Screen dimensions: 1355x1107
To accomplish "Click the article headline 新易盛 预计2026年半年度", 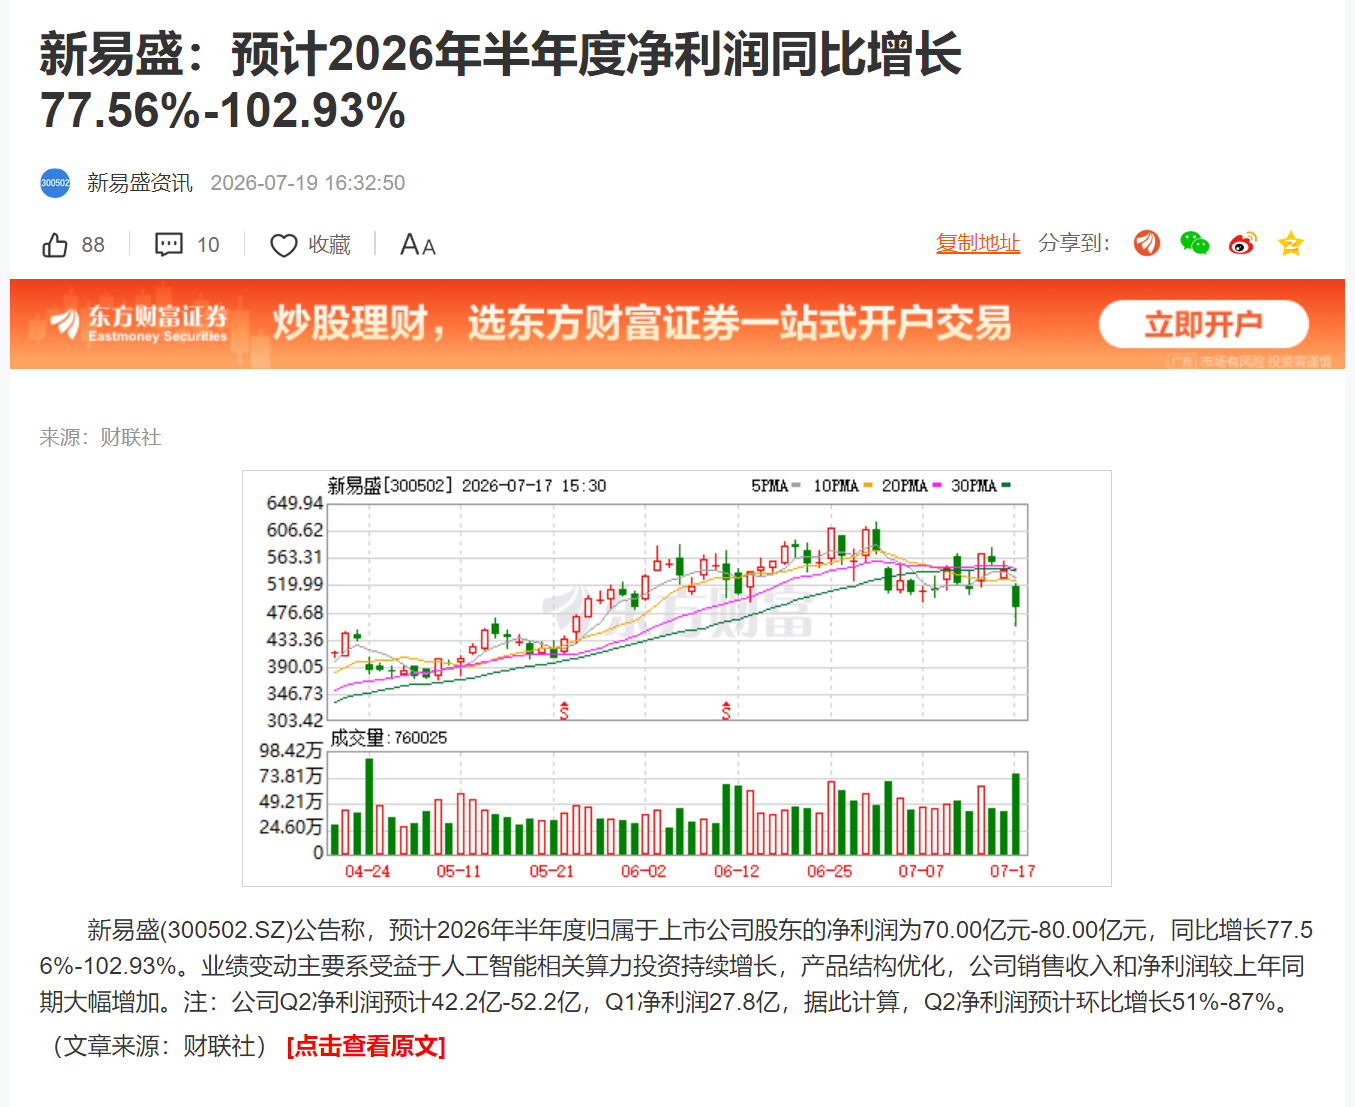I will tap(501, 82).
